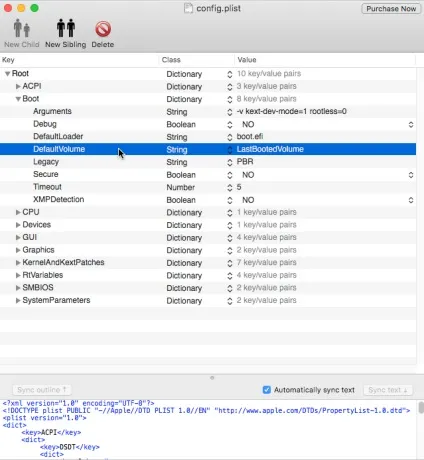Click the split pane divider handle dot
This screenshot has height=460, width=424.
coord(212,378)
